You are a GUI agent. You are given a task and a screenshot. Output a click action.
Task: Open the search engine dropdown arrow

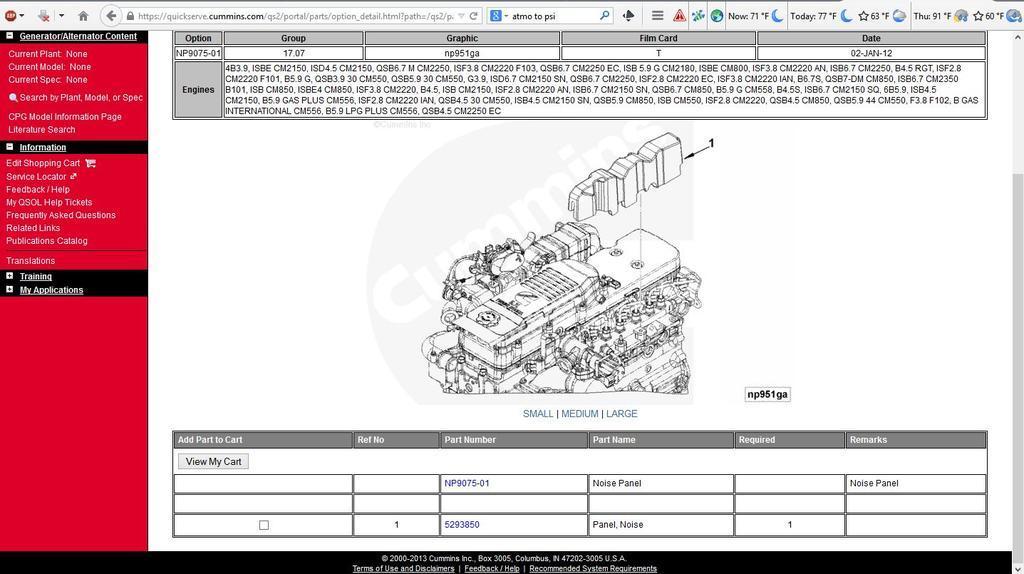pos(506,16)
